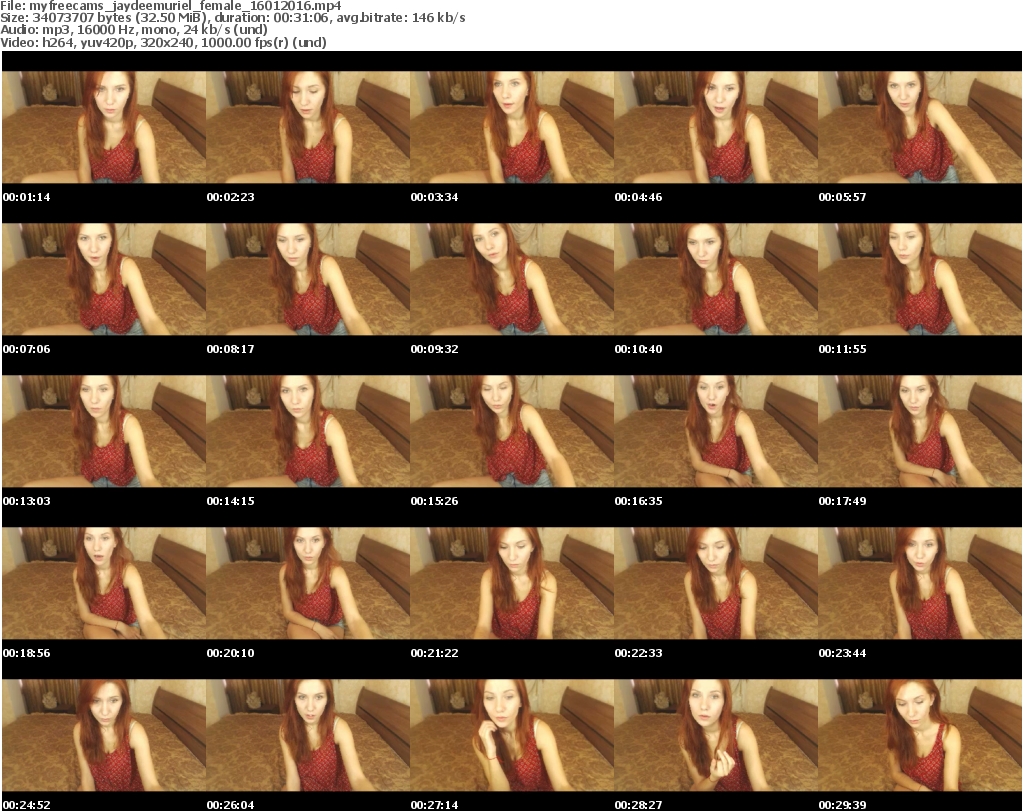This screenshot has height=811, width=1024.
Task: Click the file name line in header
Action: (x=170, y=6)
